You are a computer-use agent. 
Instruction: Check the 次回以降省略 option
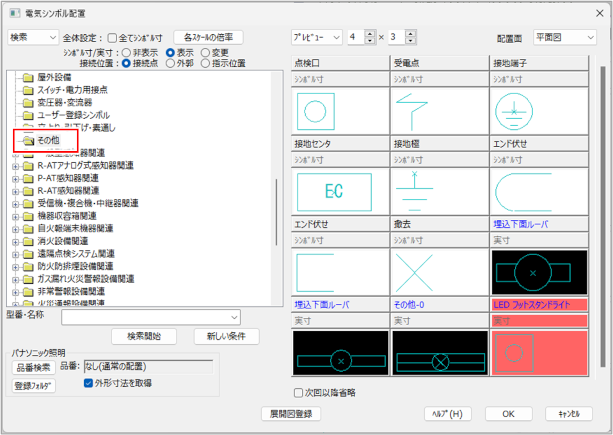click(298, 392)
